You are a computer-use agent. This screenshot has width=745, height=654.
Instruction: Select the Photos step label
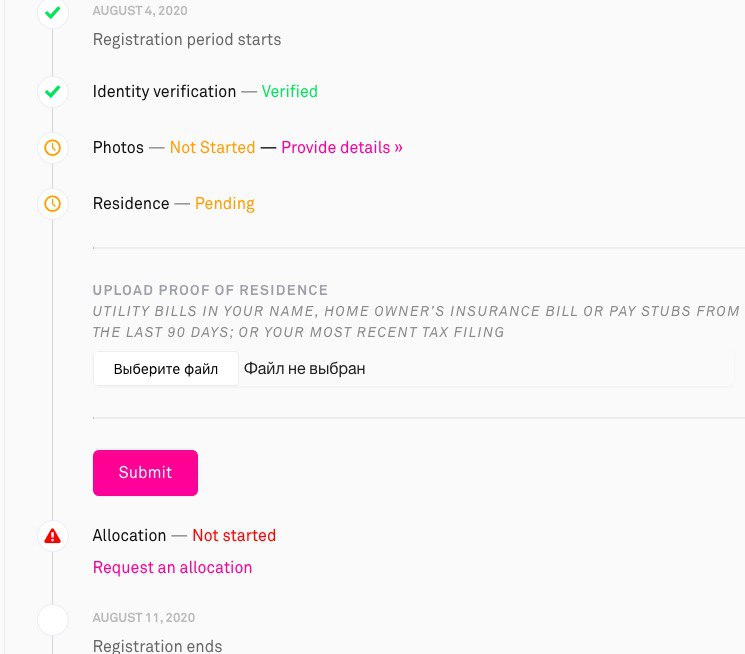tap(118, 147)
